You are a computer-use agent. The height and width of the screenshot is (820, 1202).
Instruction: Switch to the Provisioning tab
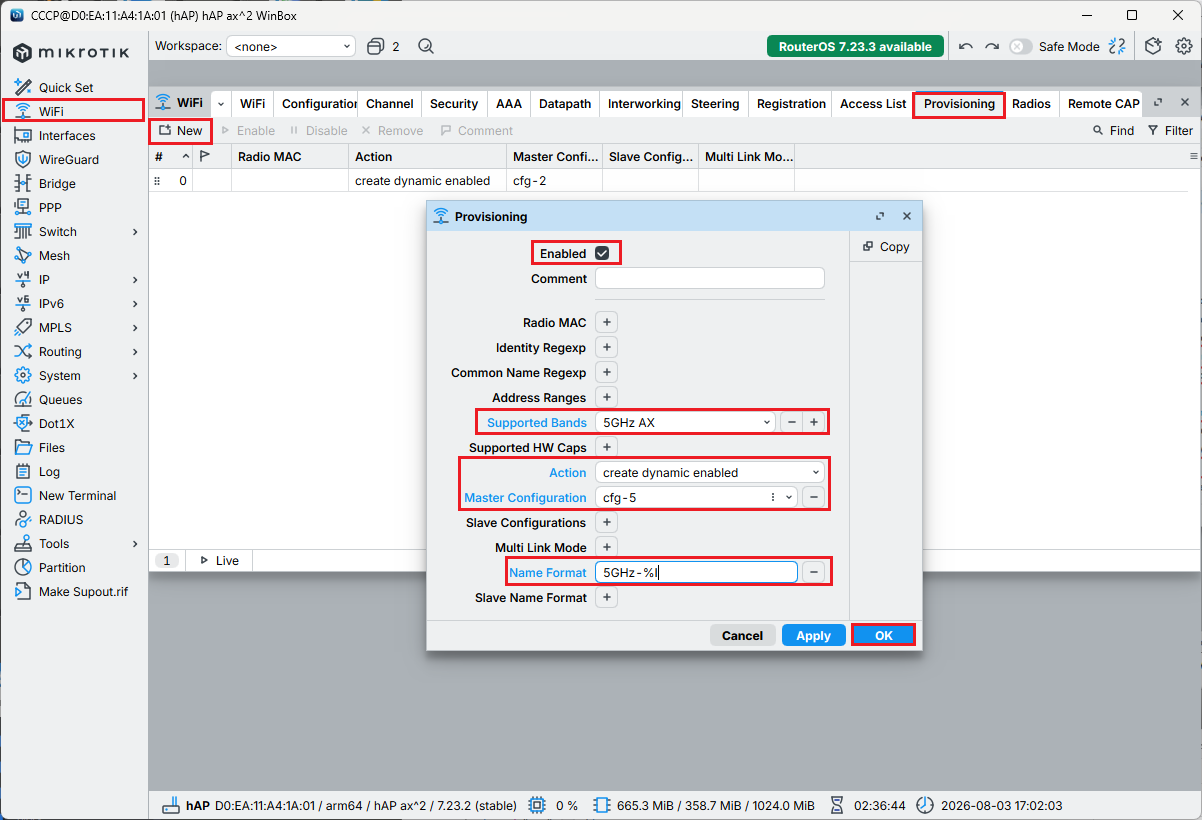tap(959, 103)
